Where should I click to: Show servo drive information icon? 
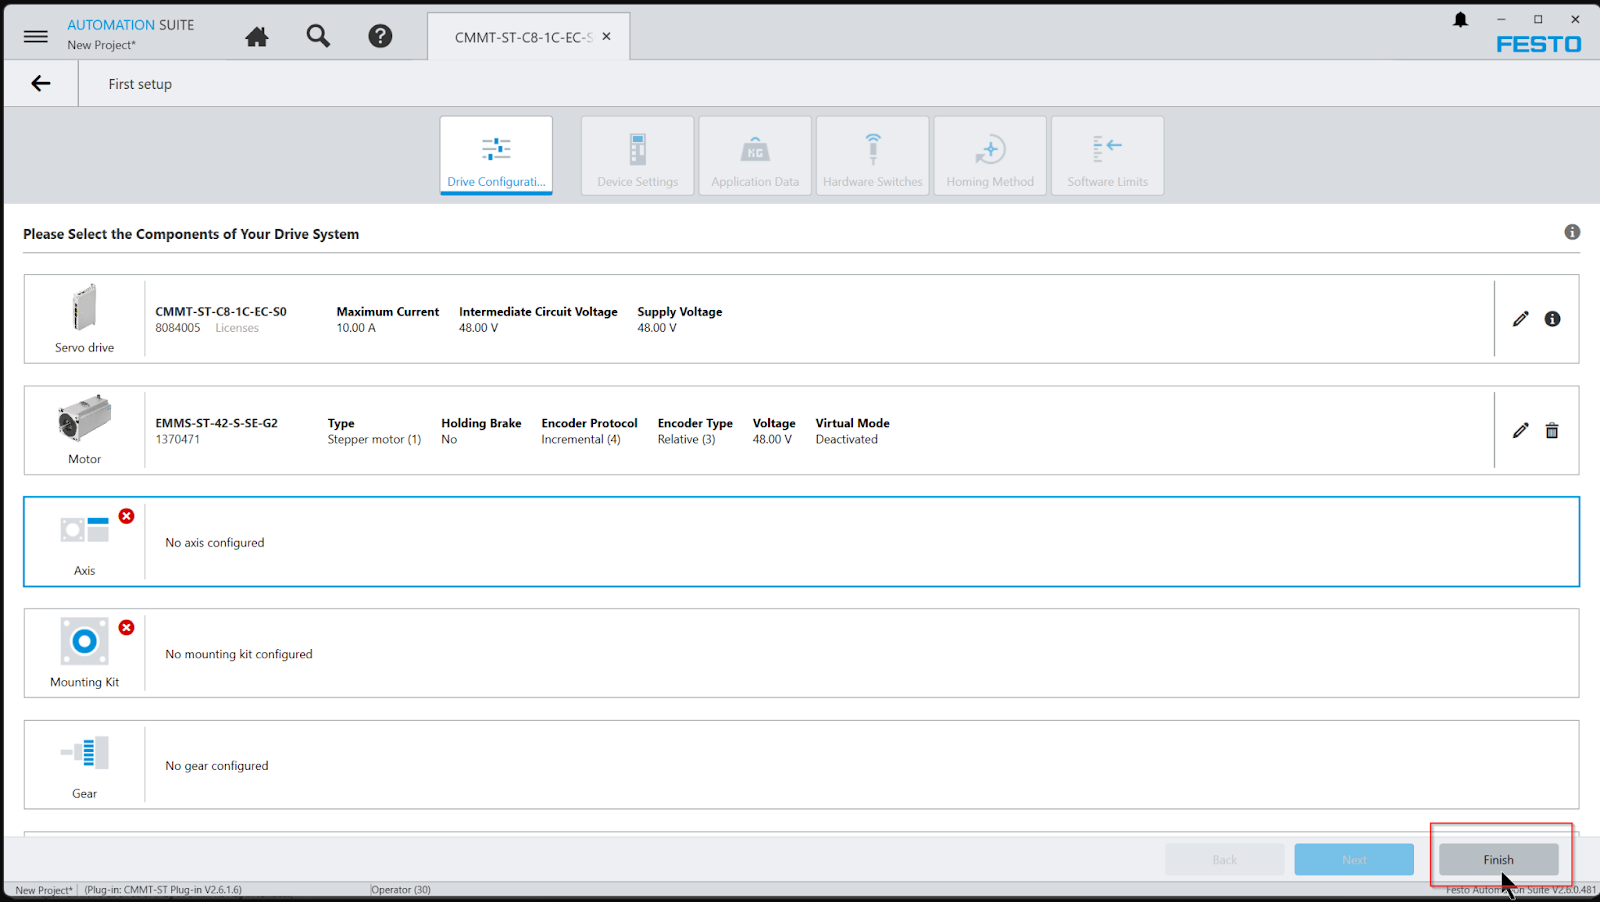click(1552, 319)
